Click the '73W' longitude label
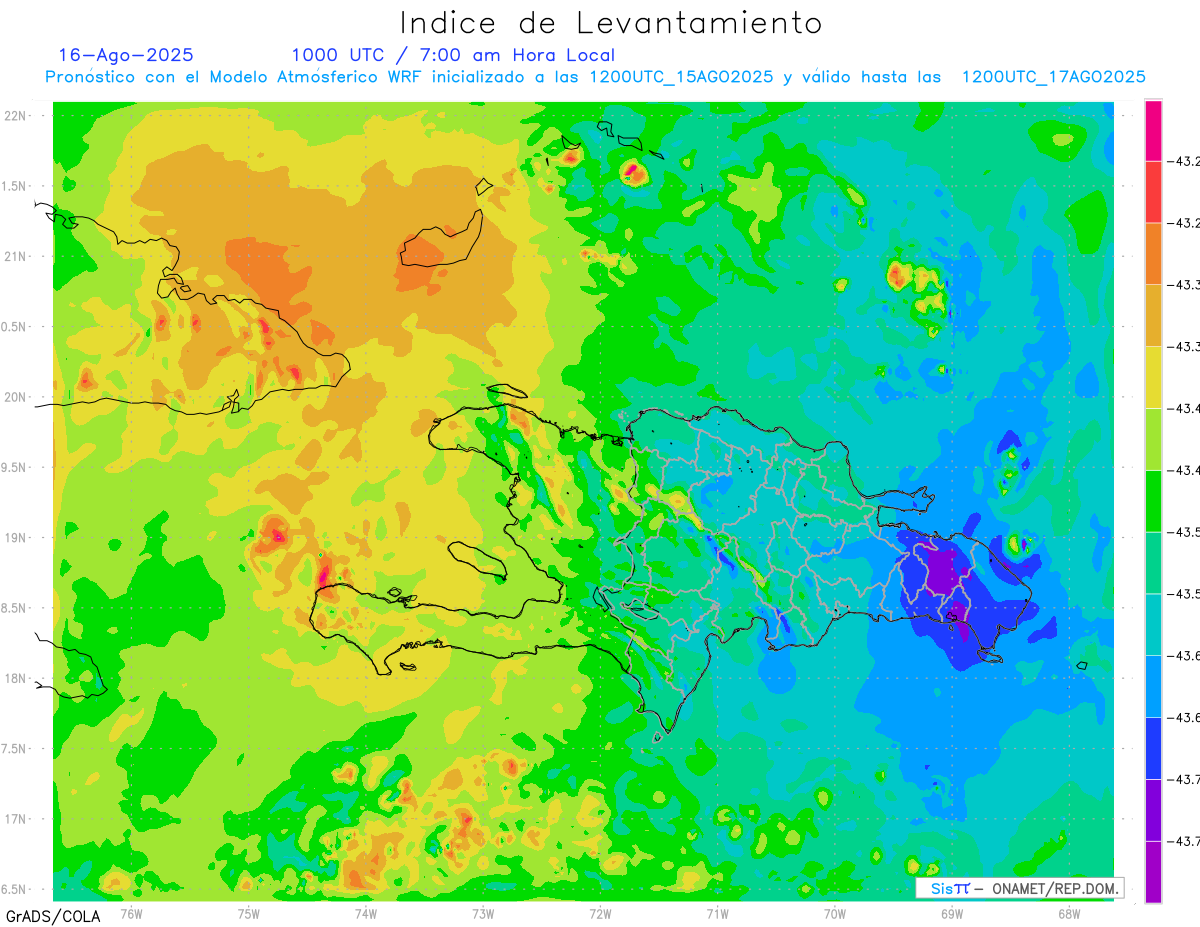The image size is (1200, 927). click(483, 914)
